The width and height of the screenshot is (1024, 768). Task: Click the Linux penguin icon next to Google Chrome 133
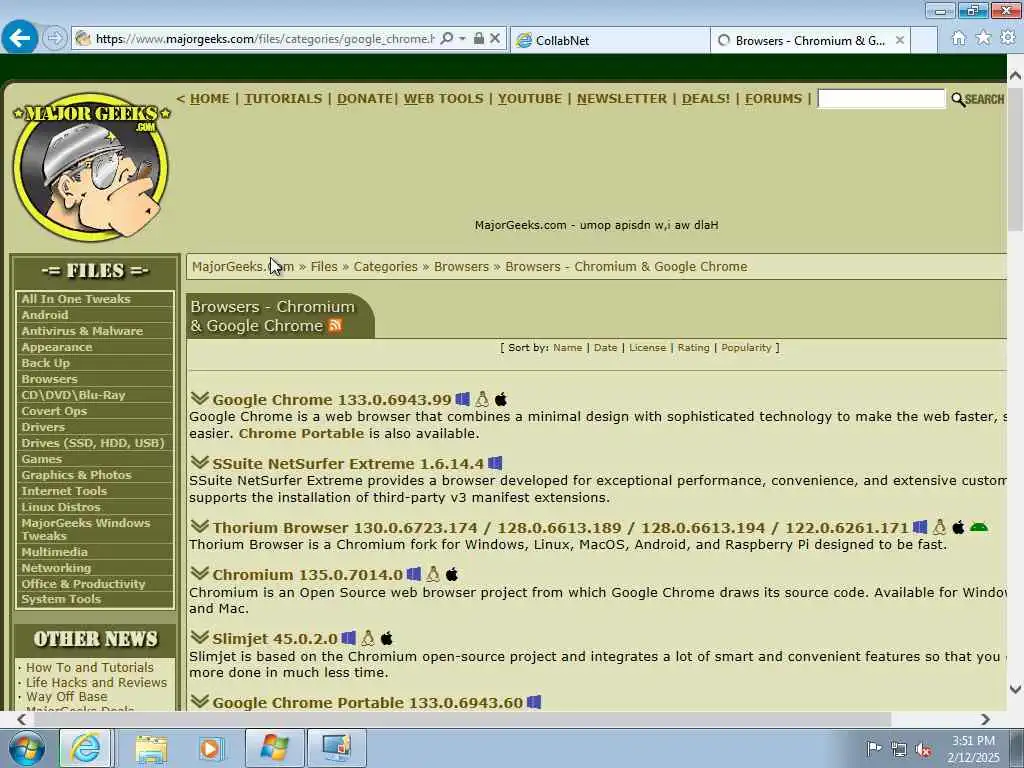click(482, 399)
